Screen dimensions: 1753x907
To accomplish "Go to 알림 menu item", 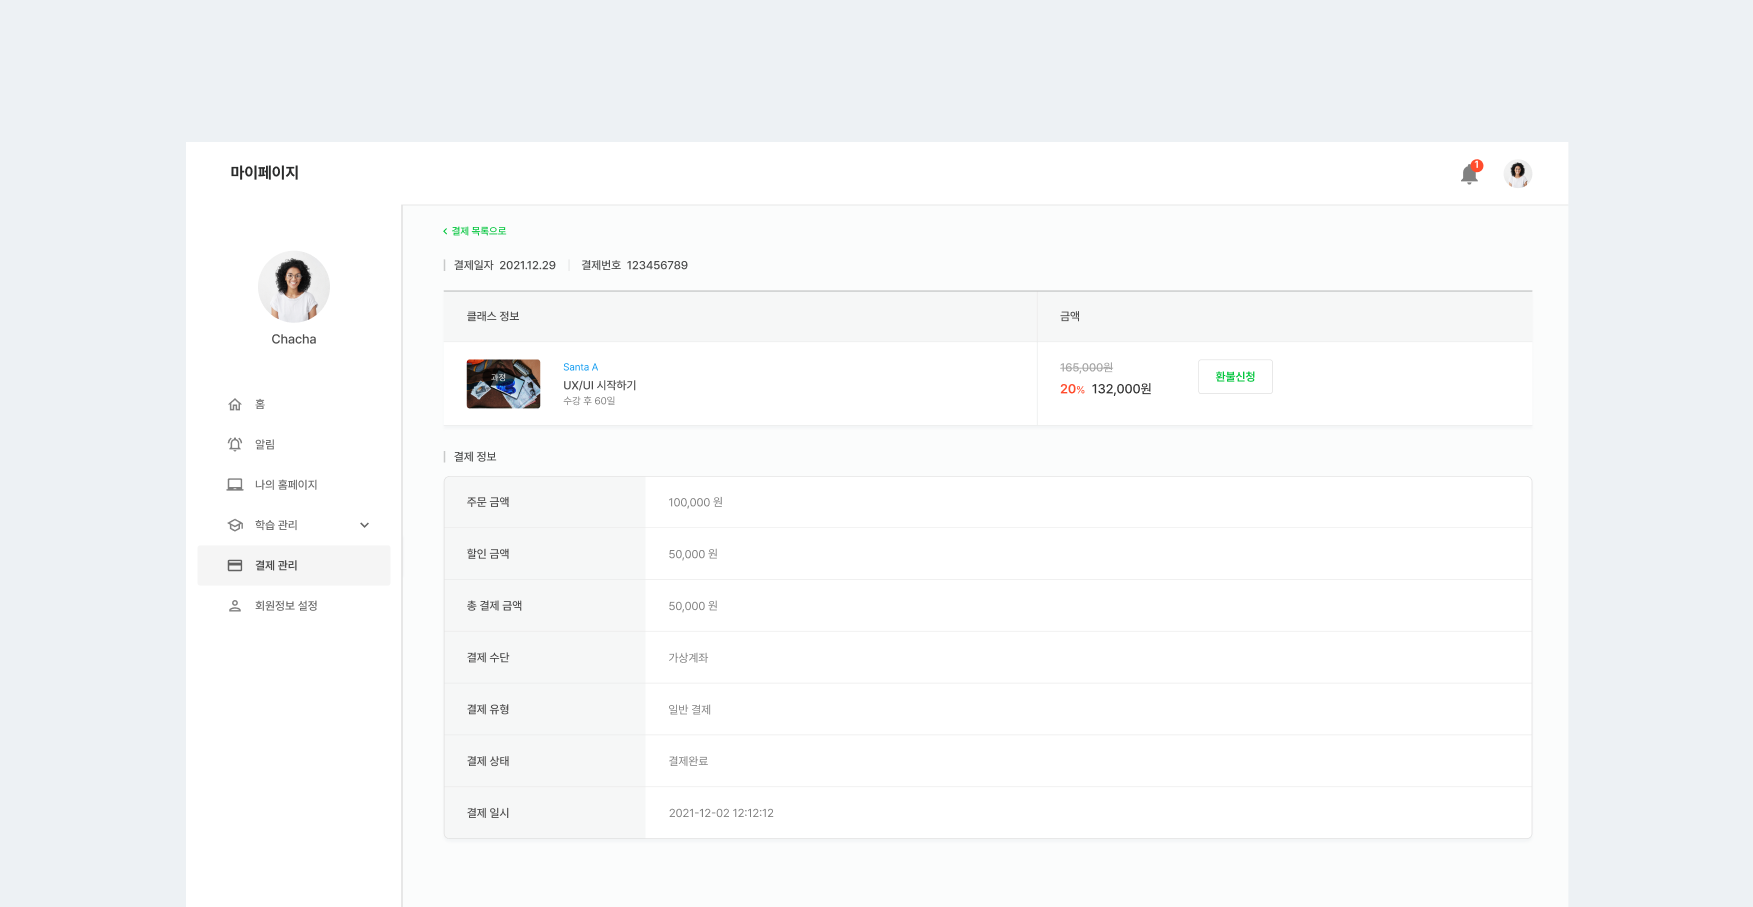I will pyautogui.click(x=265, y=445).
